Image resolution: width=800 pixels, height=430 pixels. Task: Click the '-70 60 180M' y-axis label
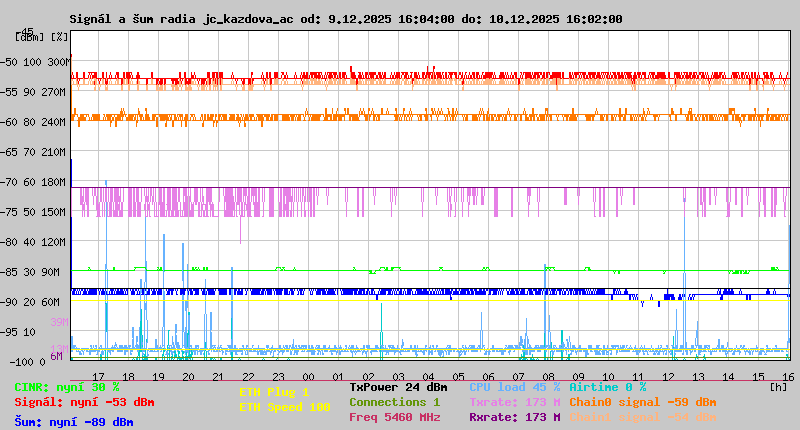click(x=34, y=182)
